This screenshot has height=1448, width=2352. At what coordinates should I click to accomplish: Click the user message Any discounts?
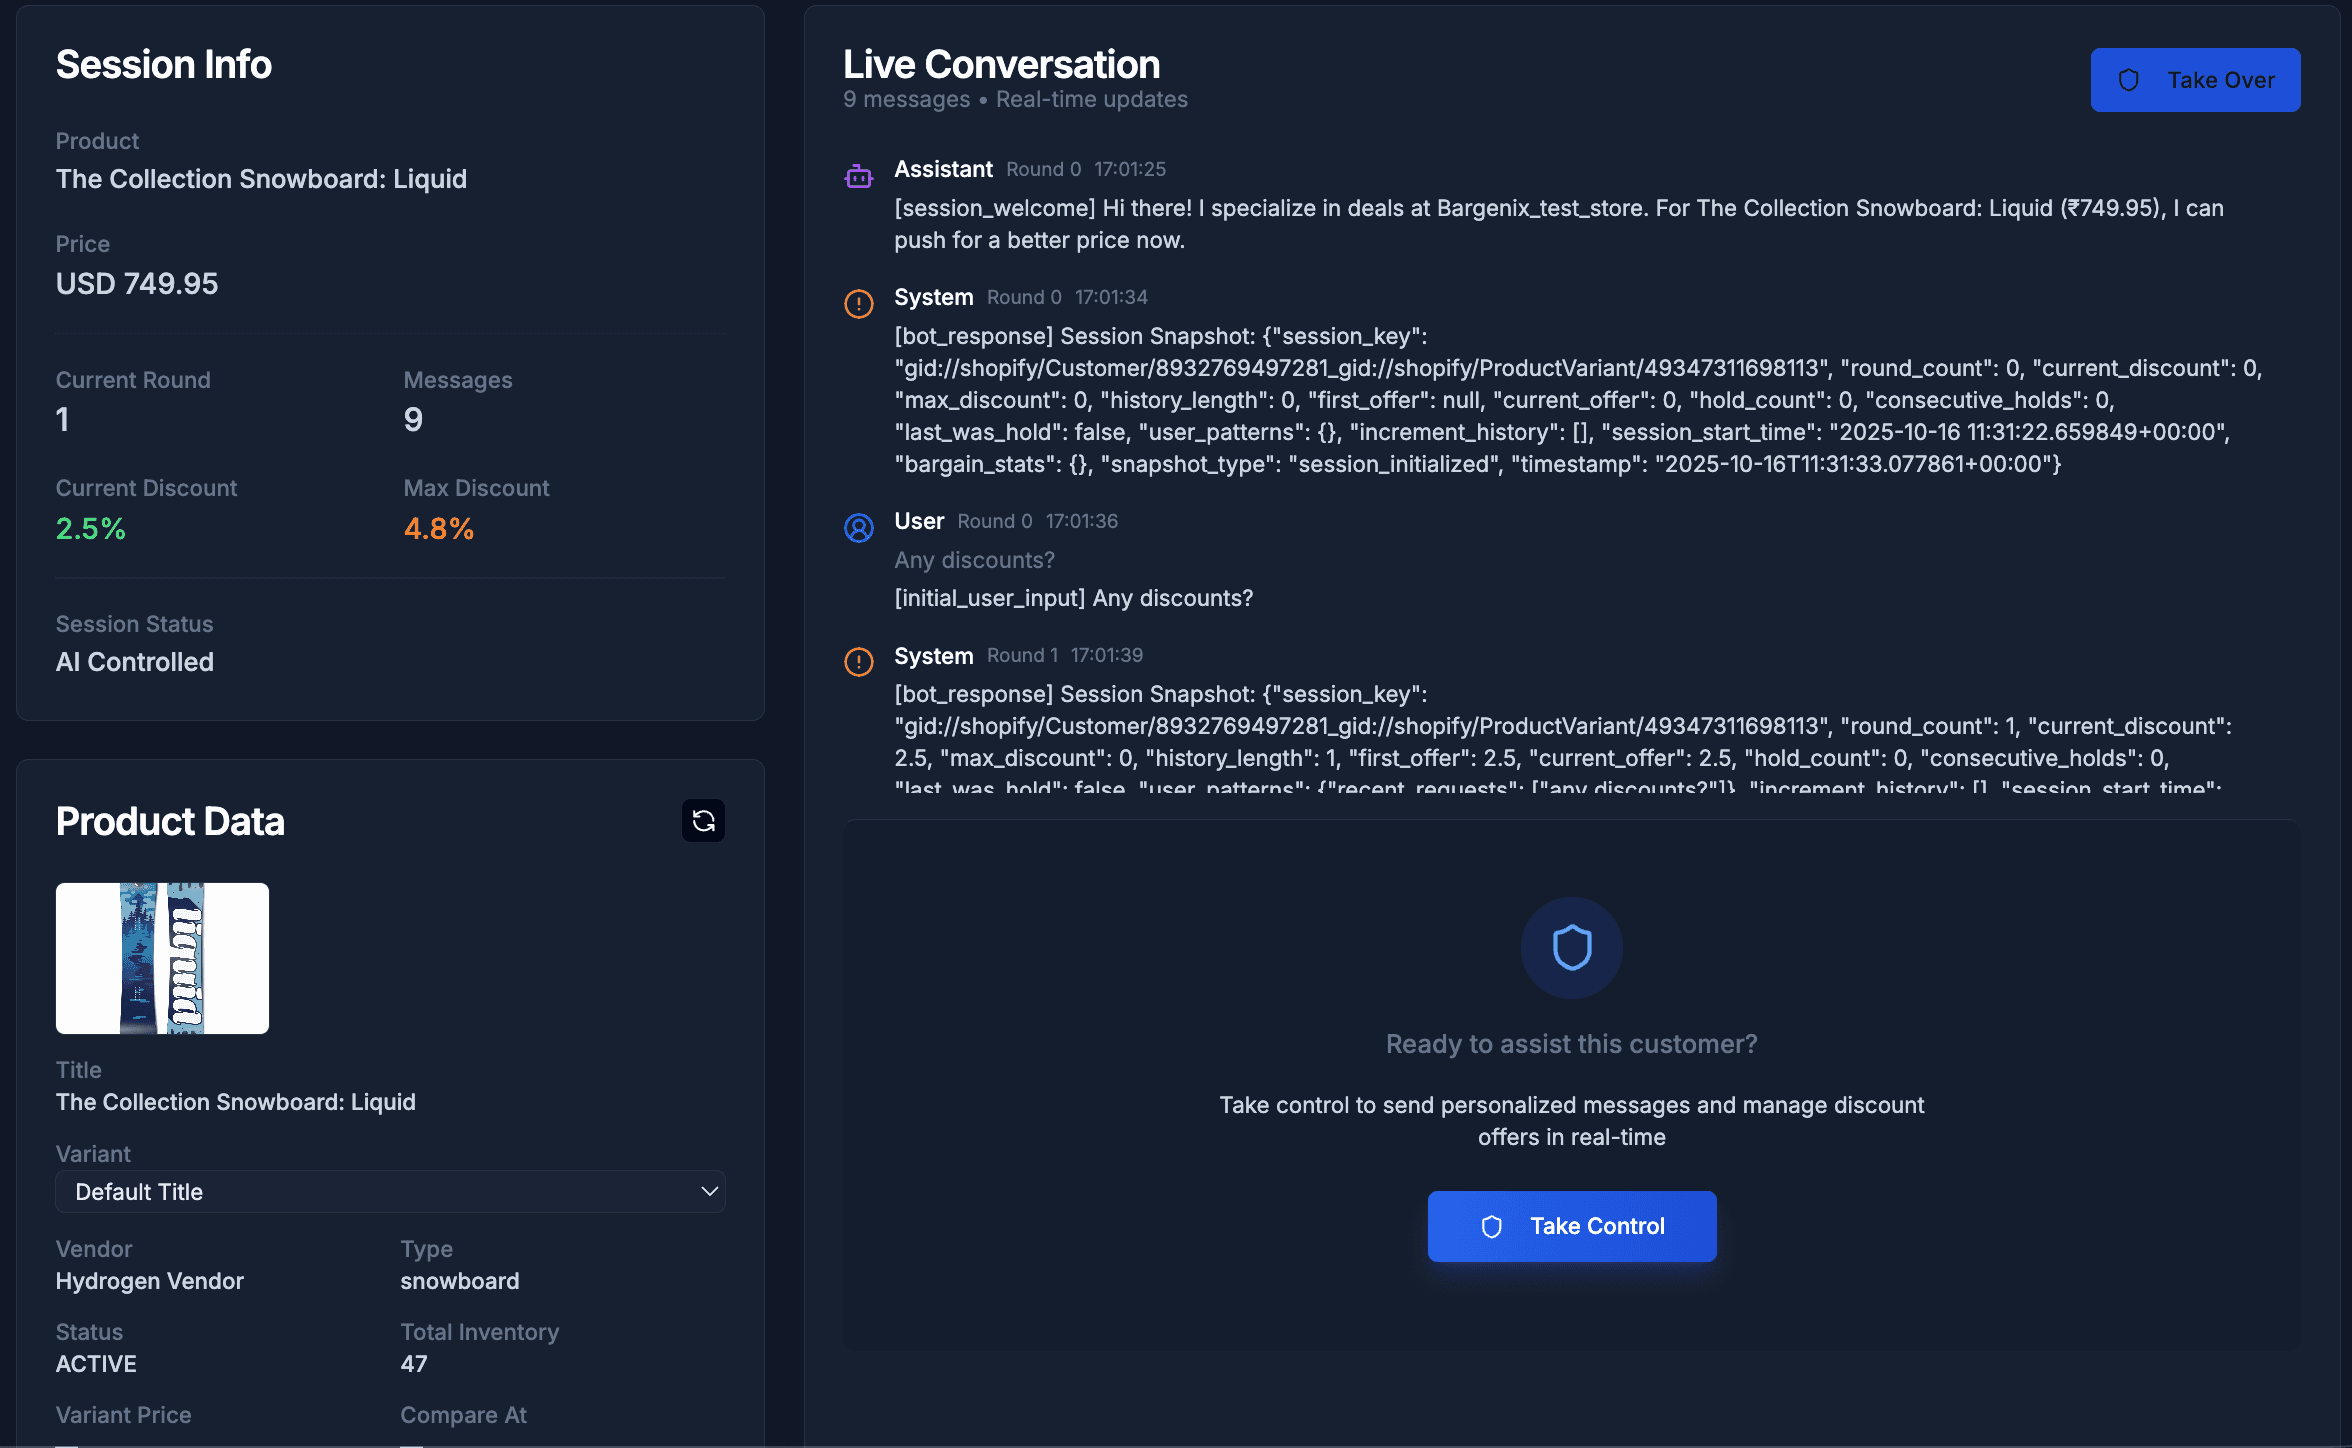[974, 560]
